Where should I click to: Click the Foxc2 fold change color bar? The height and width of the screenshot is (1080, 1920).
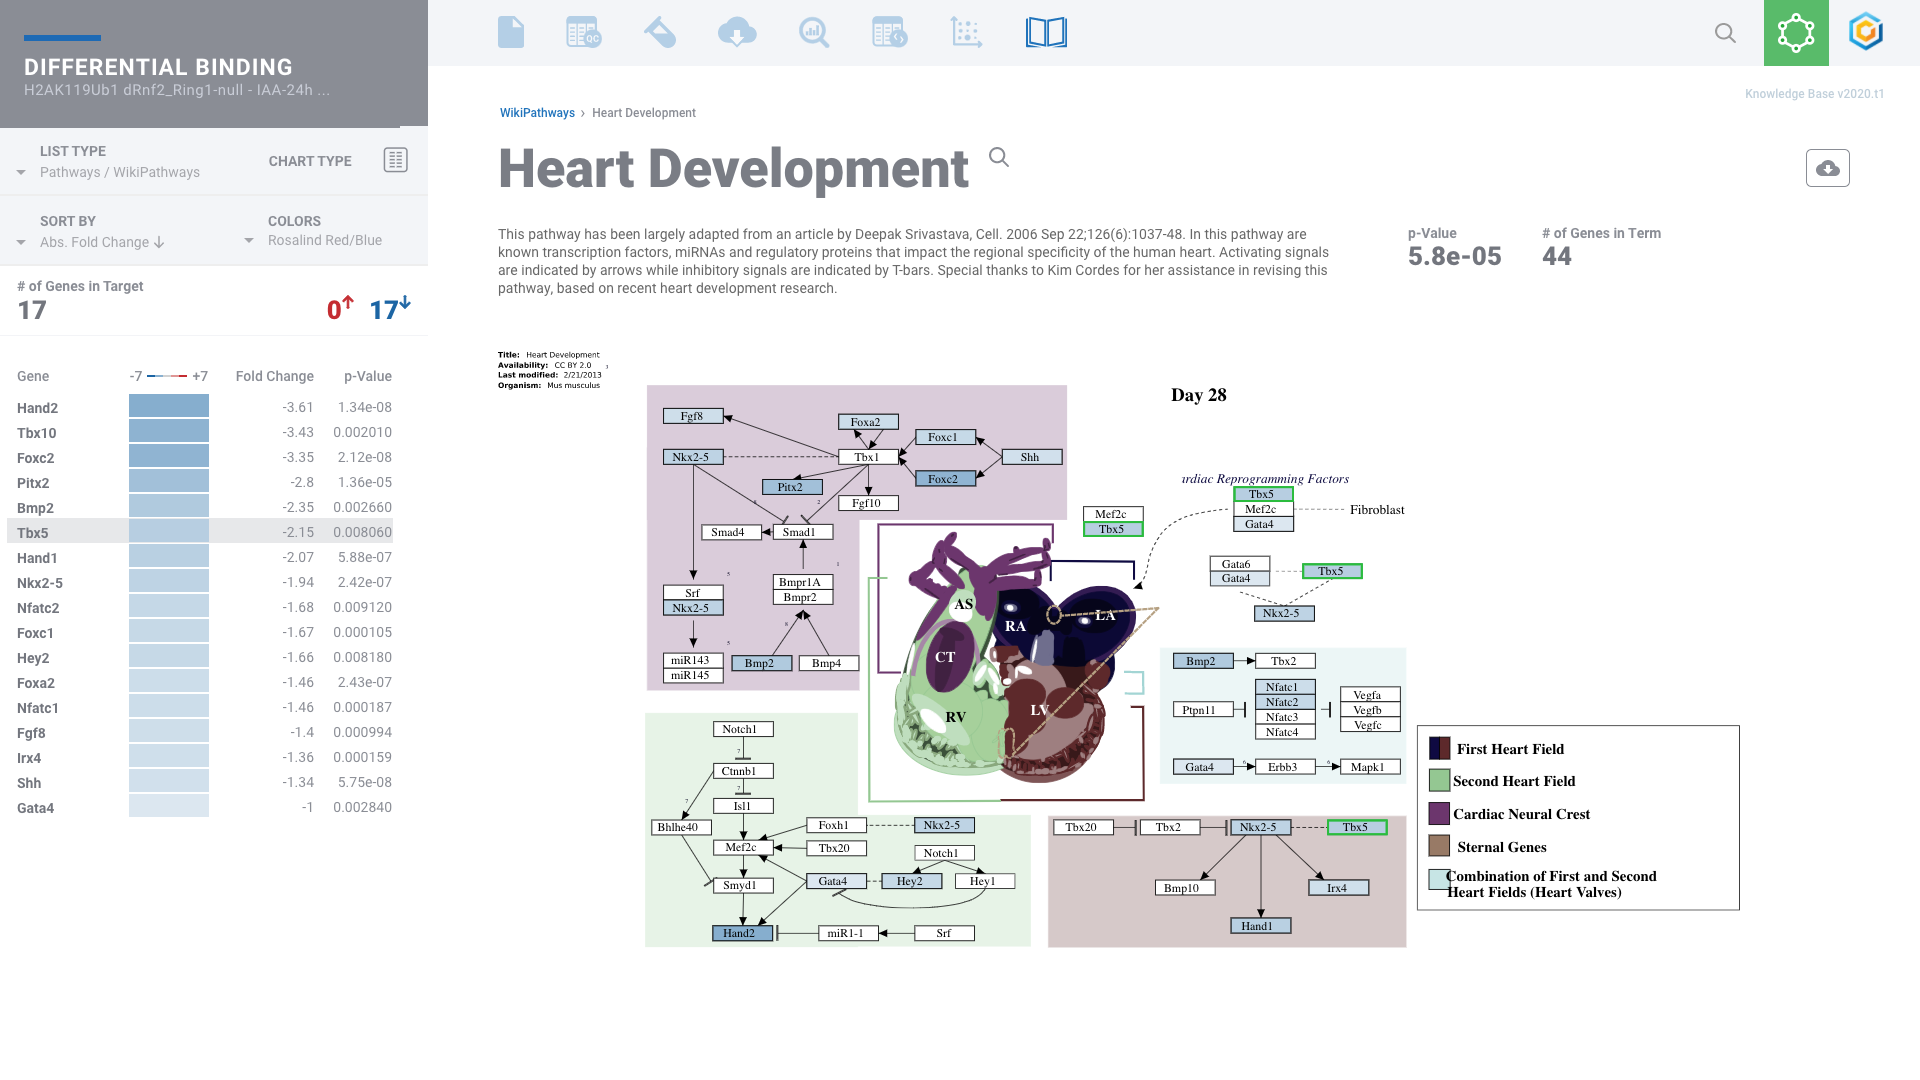[169, 458]
